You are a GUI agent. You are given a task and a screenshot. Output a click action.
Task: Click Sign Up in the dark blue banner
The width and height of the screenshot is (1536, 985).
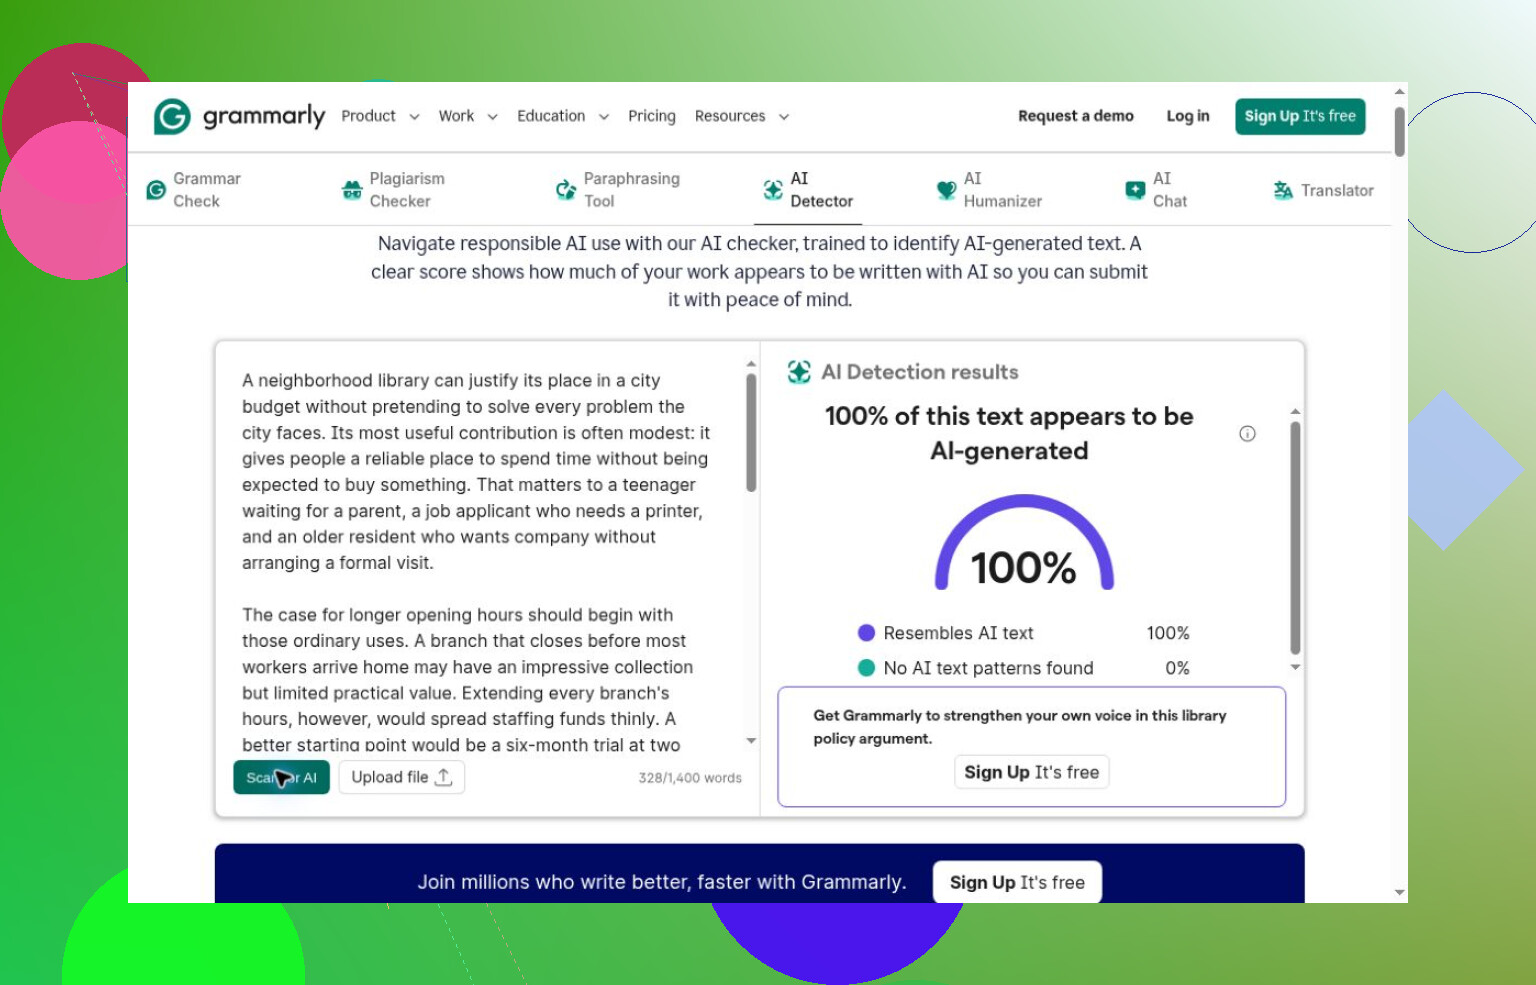(1017, 882)
